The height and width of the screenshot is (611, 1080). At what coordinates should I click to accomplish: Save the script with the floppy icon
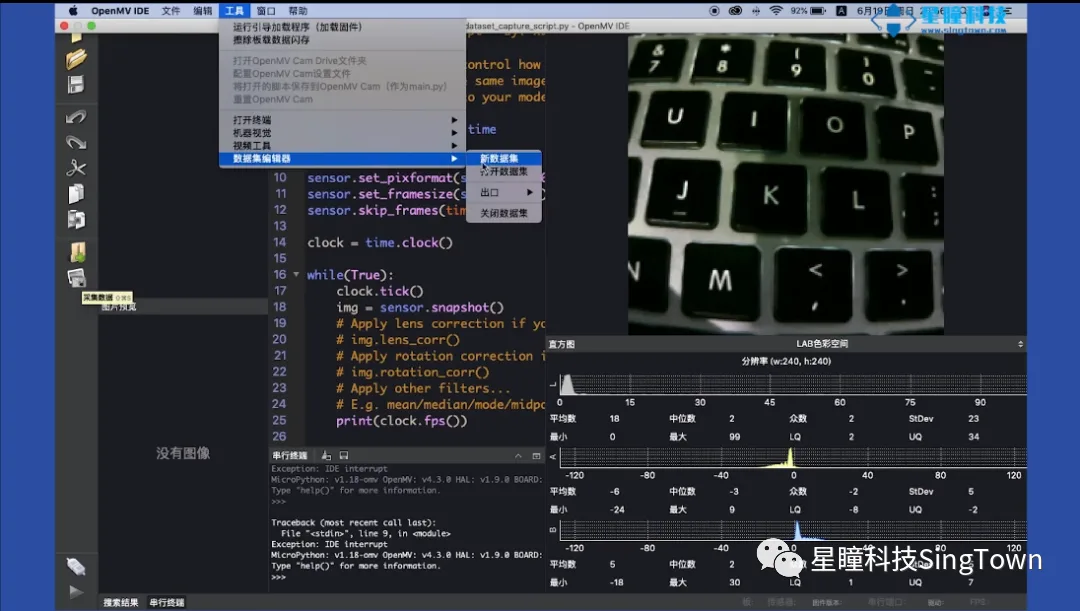[x=76, y=85]
